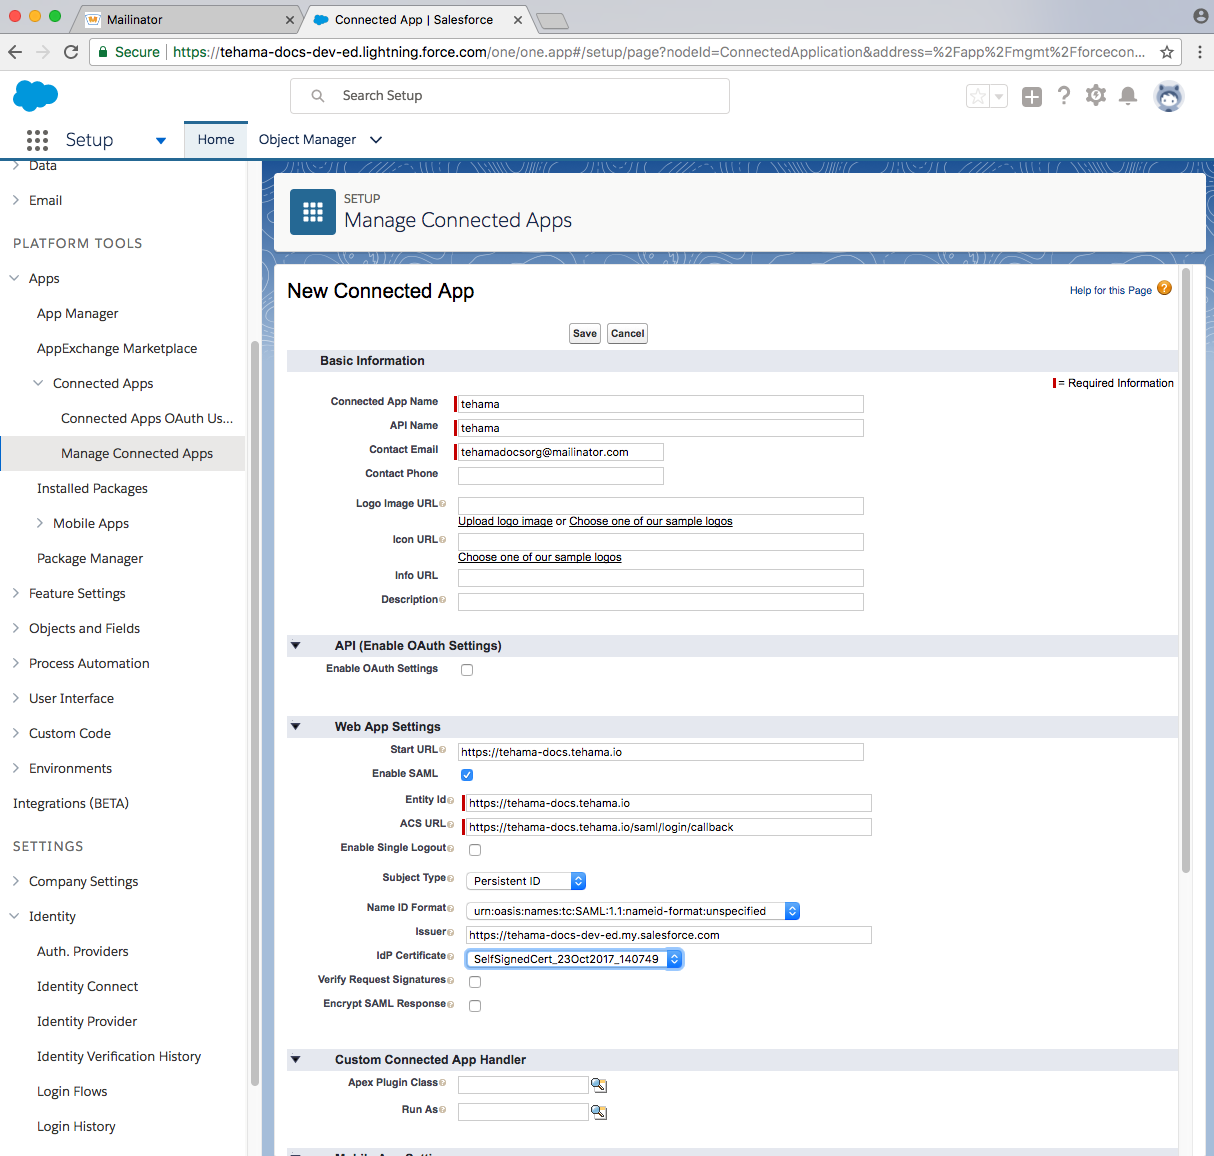Check Encrypt SAML Response

click(475, 1006)
